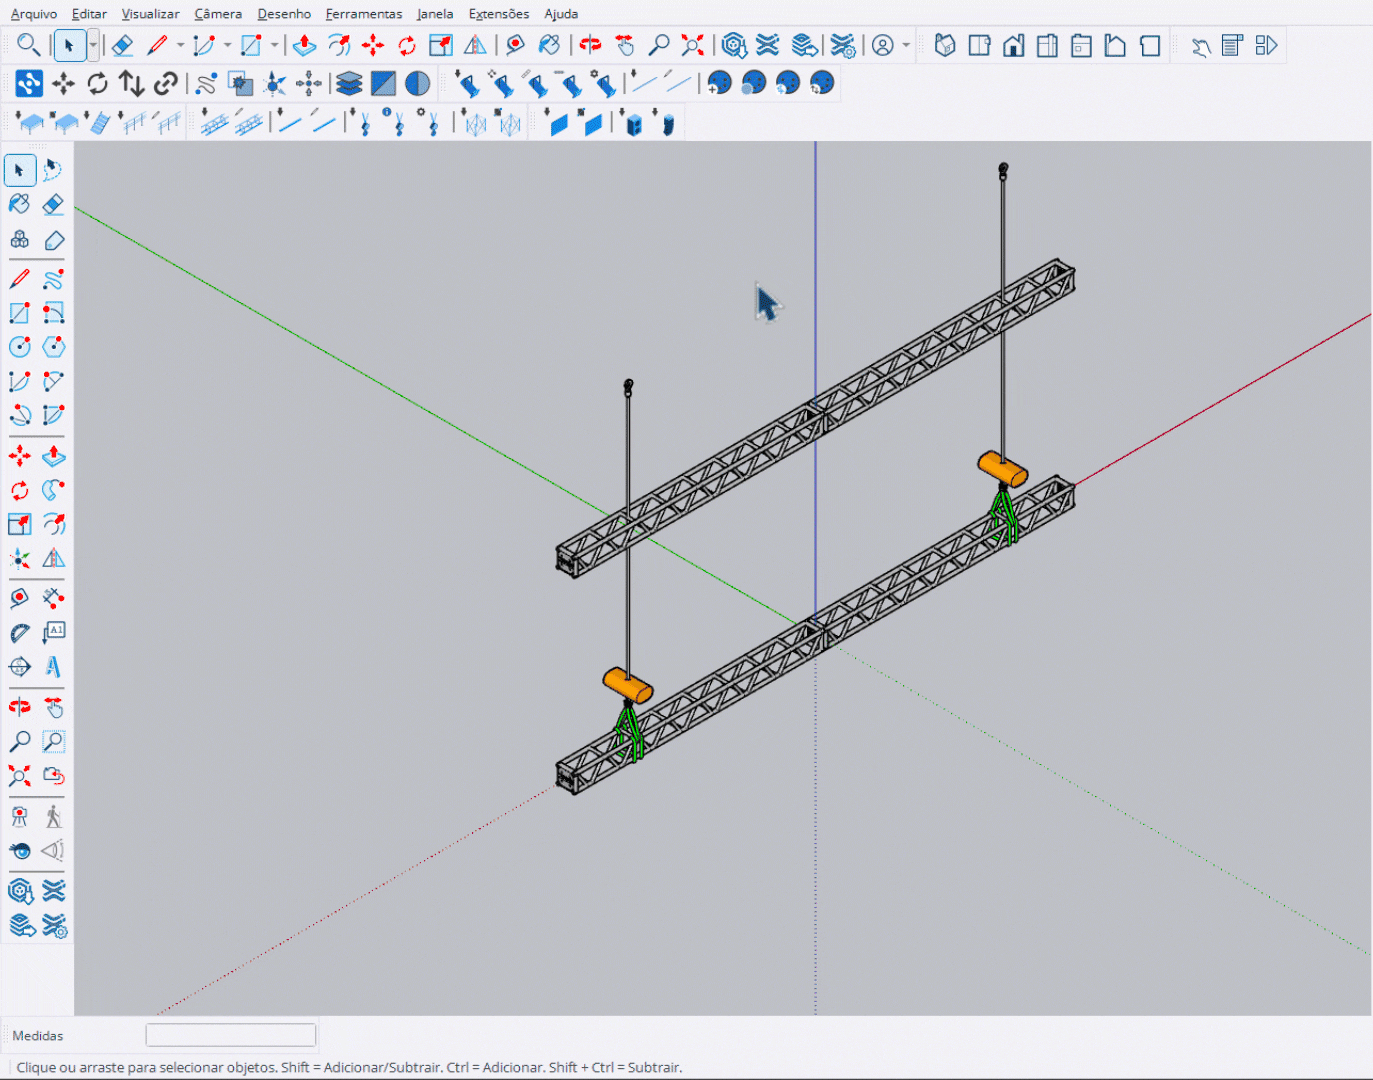Viewport: 1373px width, 1080px height.
Task: Choose the Paint Bucket tool in left panel
Action: [x=19, y=204]
